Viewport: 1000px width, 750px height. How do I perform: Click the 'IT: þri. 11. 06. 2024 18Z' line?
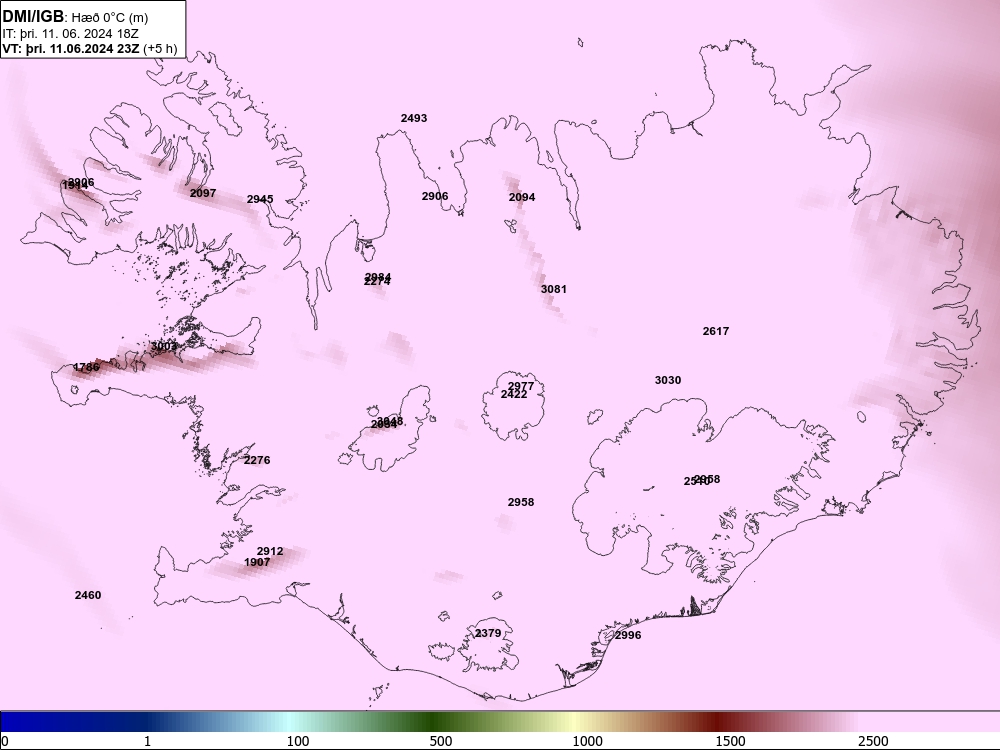coord(70,34)
